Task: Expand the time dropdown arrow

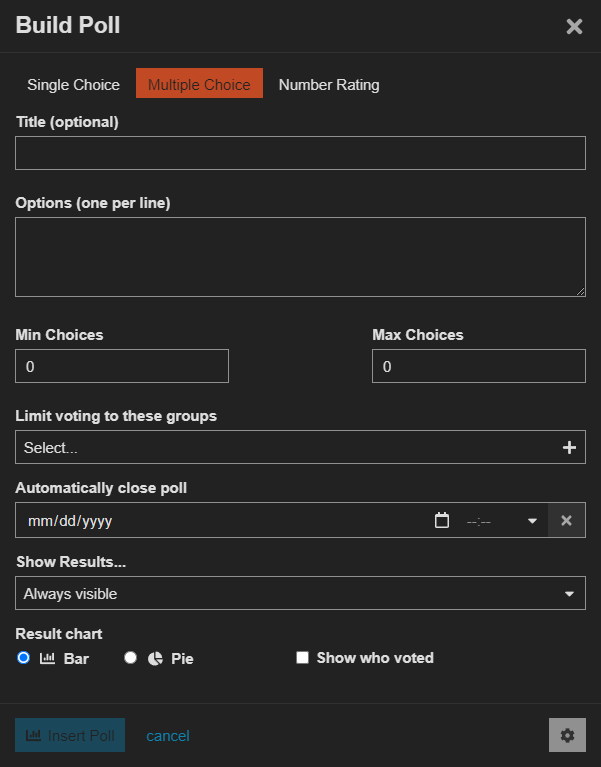Action: point(533,521)
